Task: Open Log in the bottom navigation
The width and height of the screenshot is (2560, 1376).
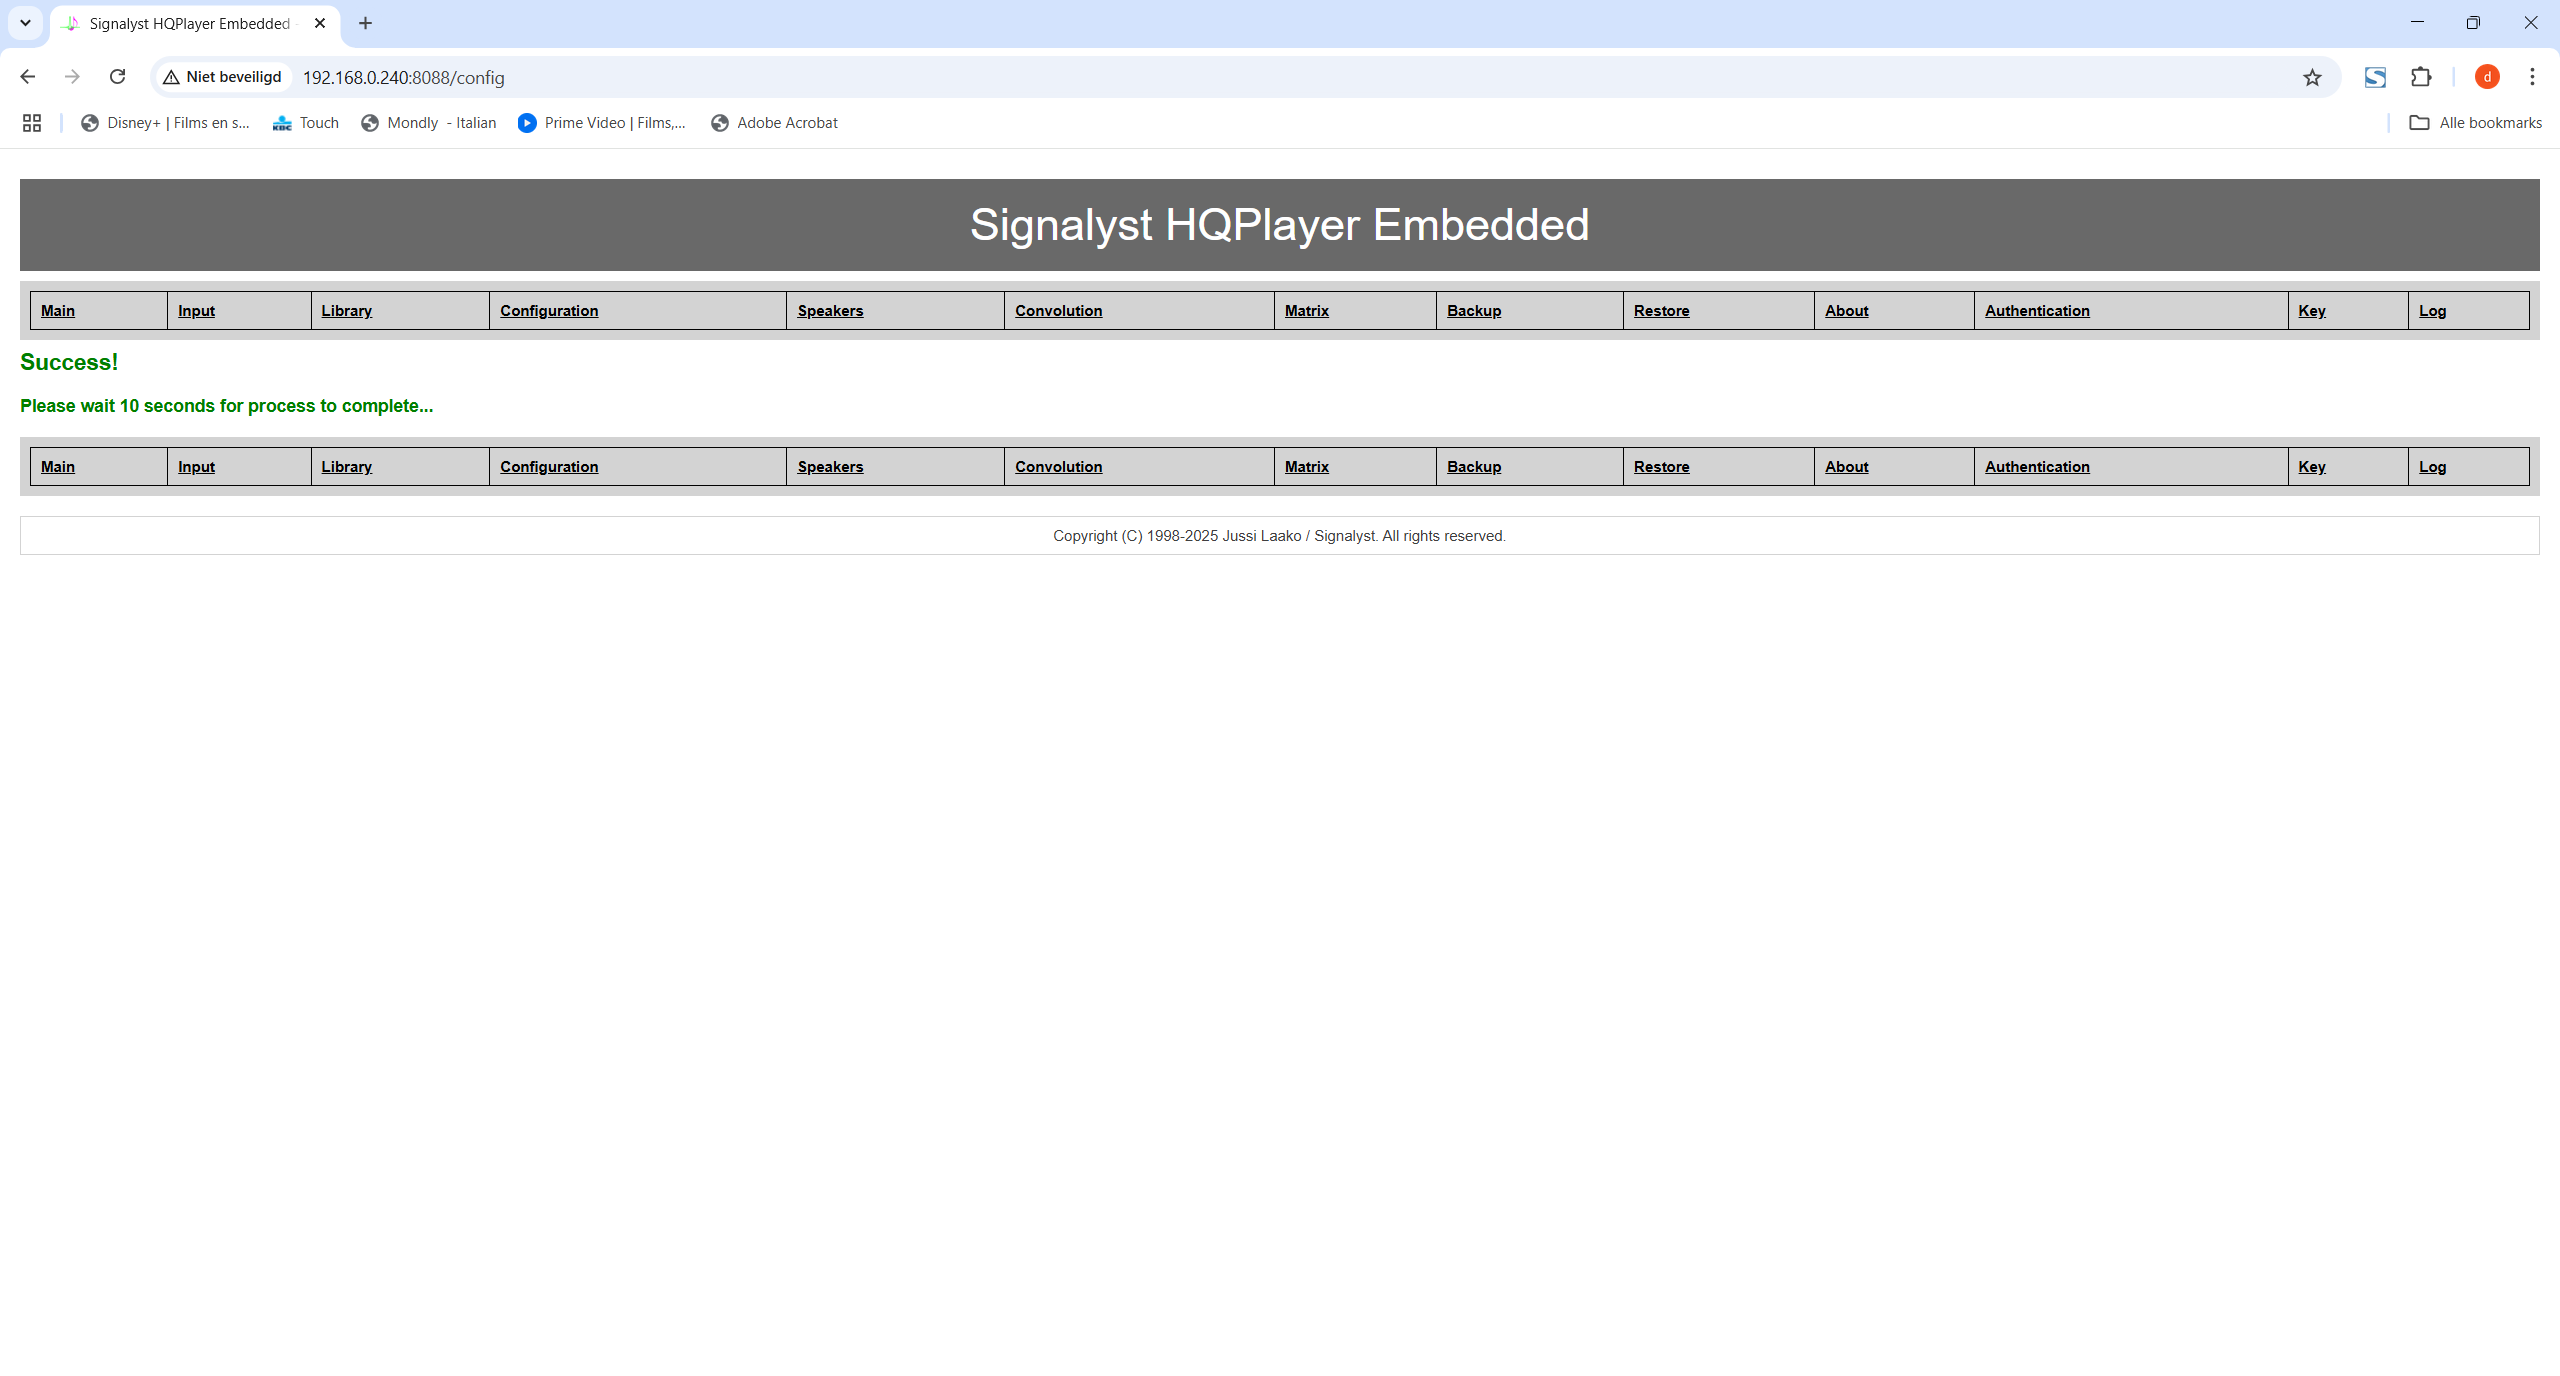Action: [x=2433, y=467]
